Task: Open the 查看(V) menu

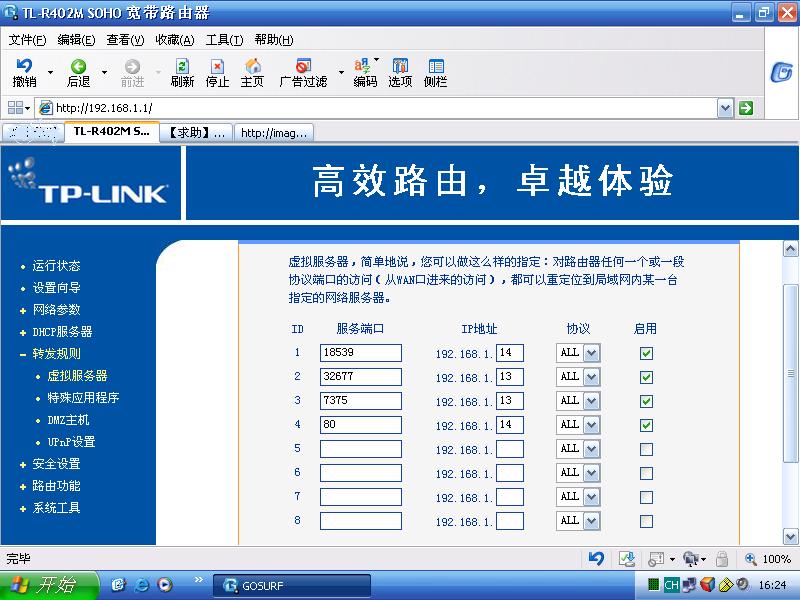Action: coord(125,40)
